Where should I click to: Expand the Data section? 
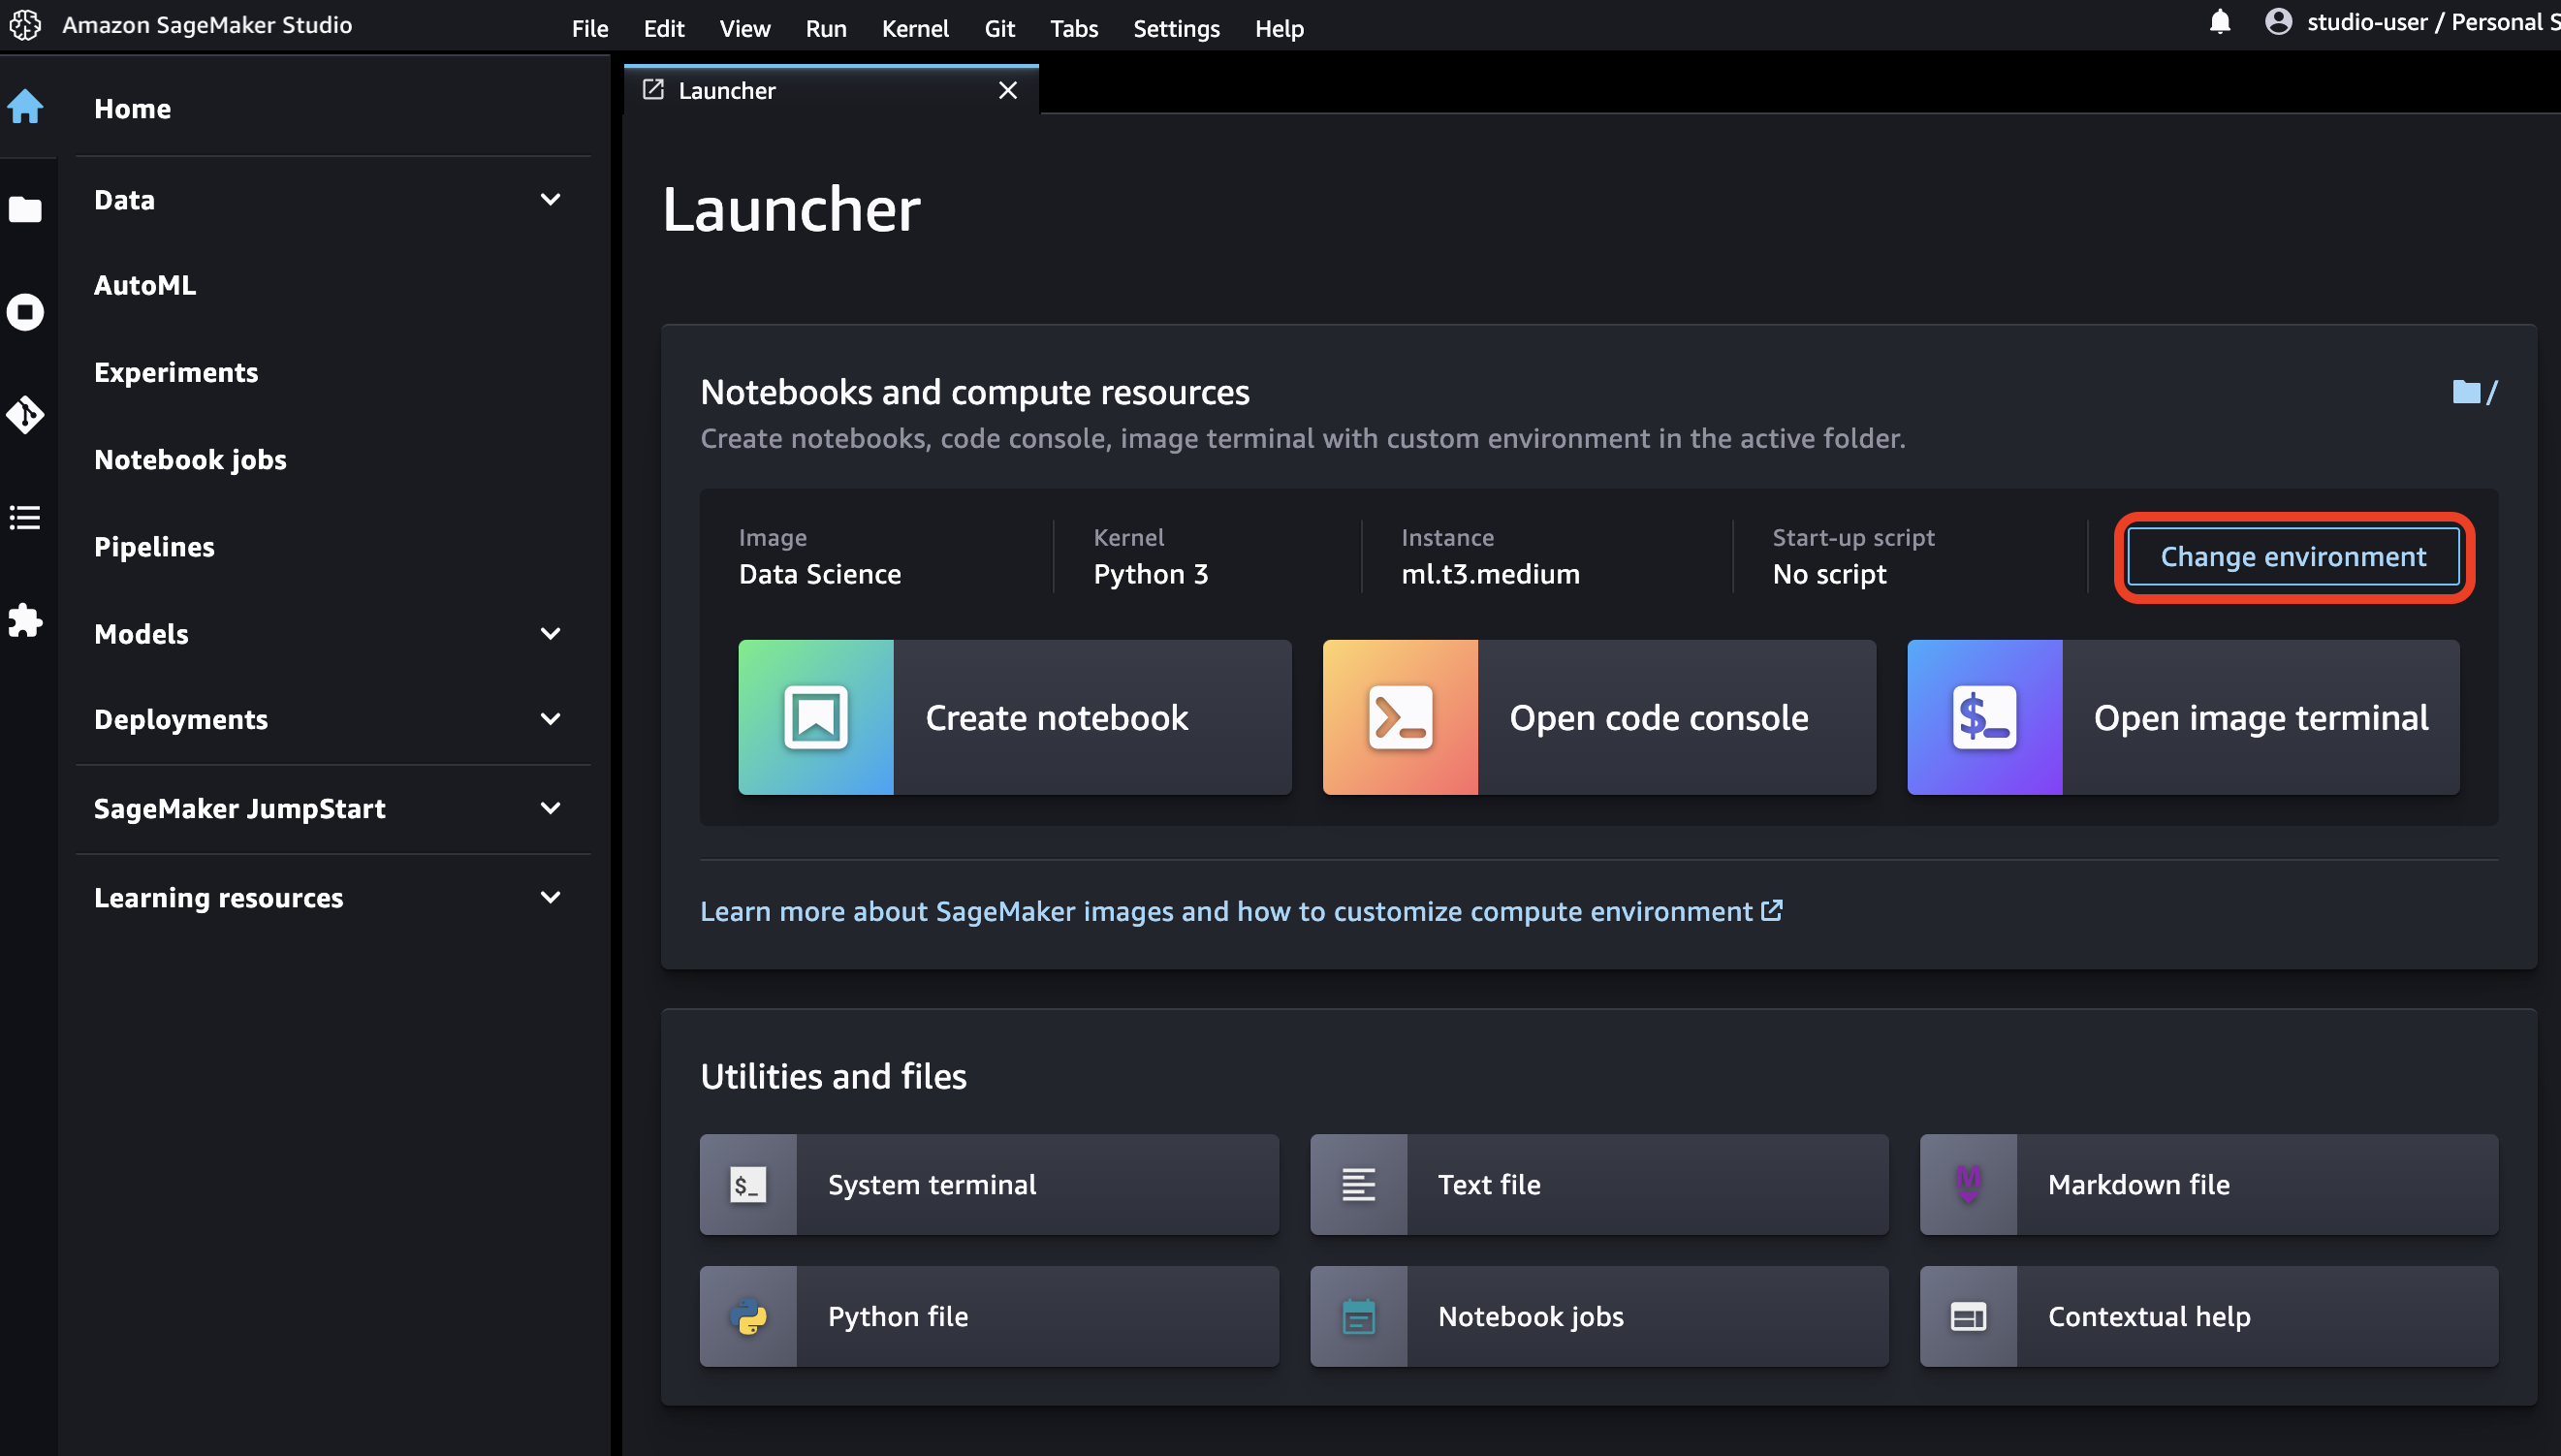coord(550,200)
